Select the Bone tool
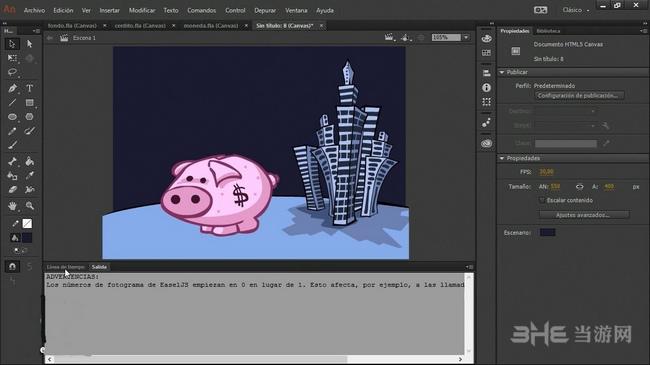This screenshot has width=650, height=365. [12, 161]
